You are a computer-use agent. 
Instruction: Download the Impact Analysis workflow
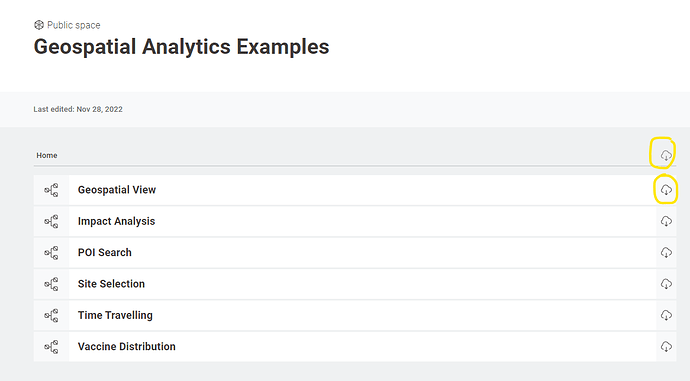tap(666, 221)
